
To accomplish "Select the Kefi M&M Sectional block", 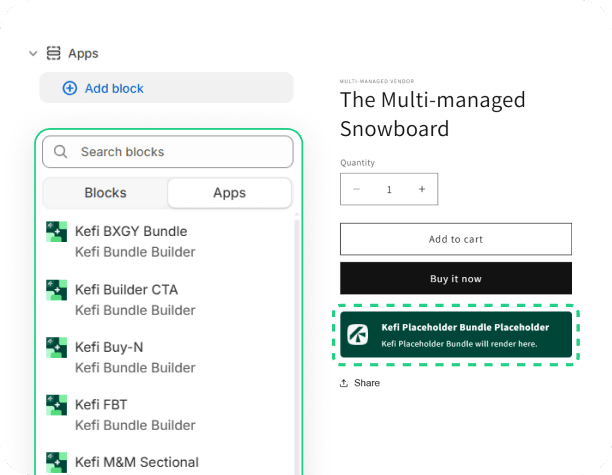I will (168, 462).
